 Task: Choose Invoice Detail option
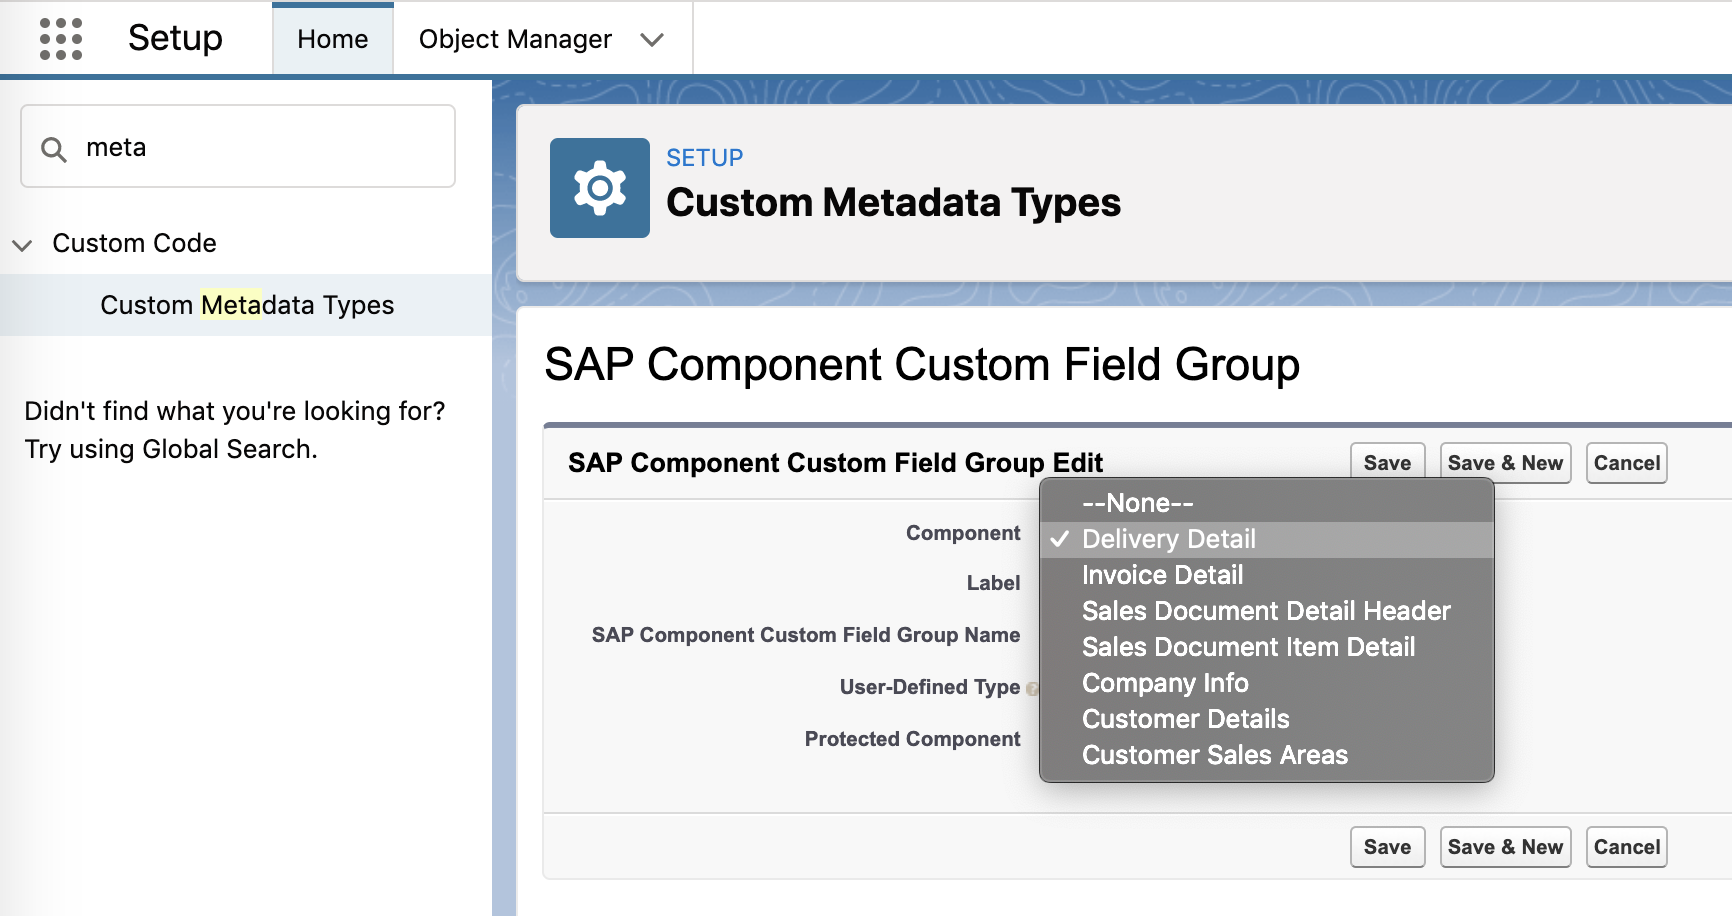(x=1267, y=575)
